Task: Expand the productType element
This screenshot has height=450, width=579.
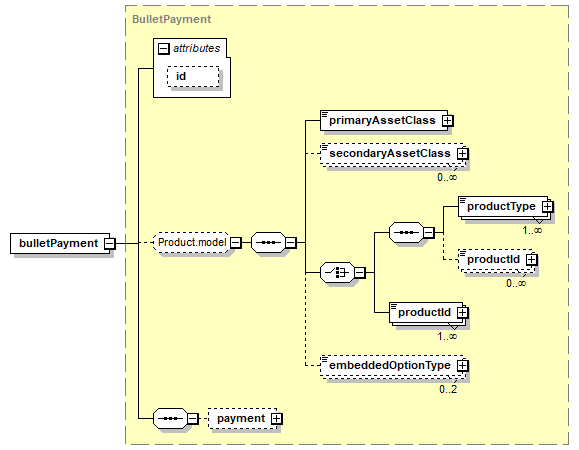Action: tap(548, 206)
